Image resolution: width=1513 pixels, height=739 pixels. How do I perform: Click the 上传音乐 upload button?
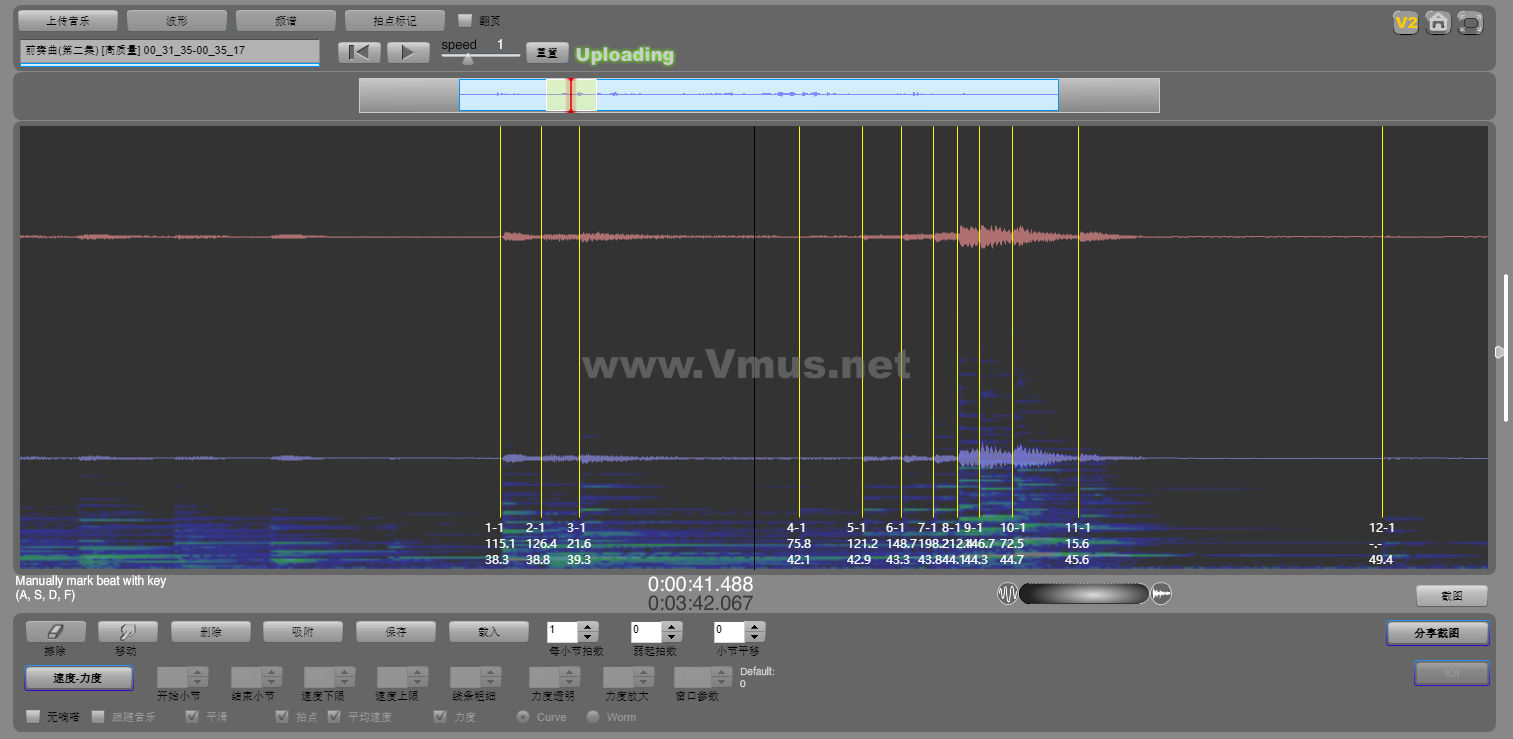68,20
